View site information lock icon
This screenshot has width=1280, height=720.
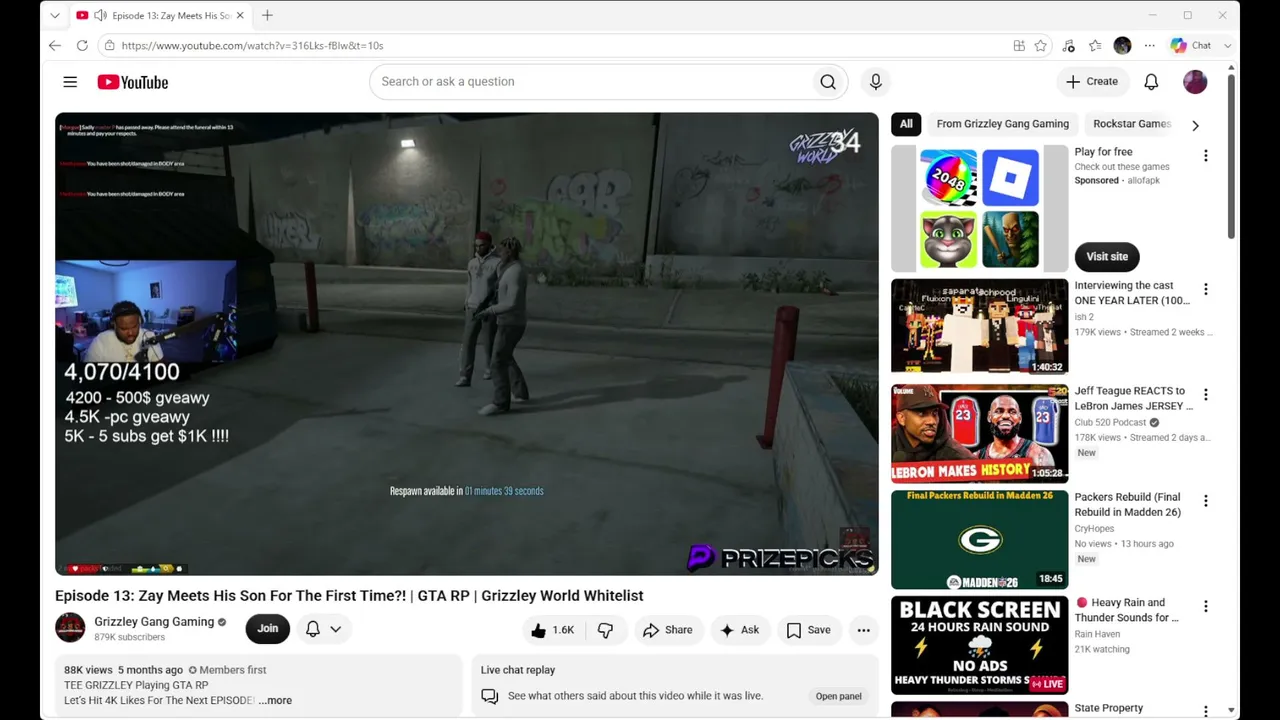[x=109, y=46]
